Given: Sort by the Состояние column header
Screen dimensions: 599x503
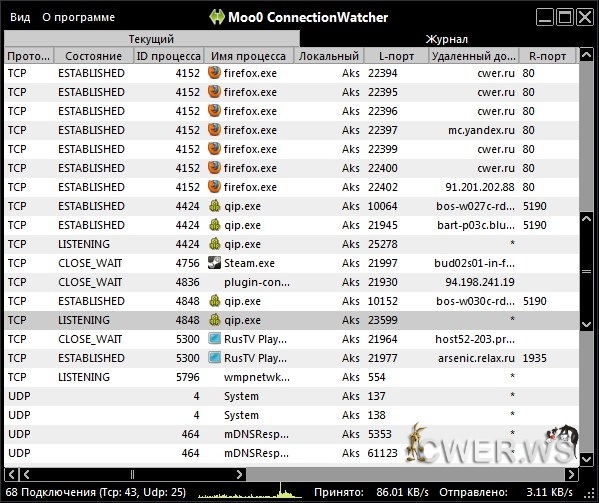Looking at the screenshot, I should pyautogui.click(x=94, y=56).
